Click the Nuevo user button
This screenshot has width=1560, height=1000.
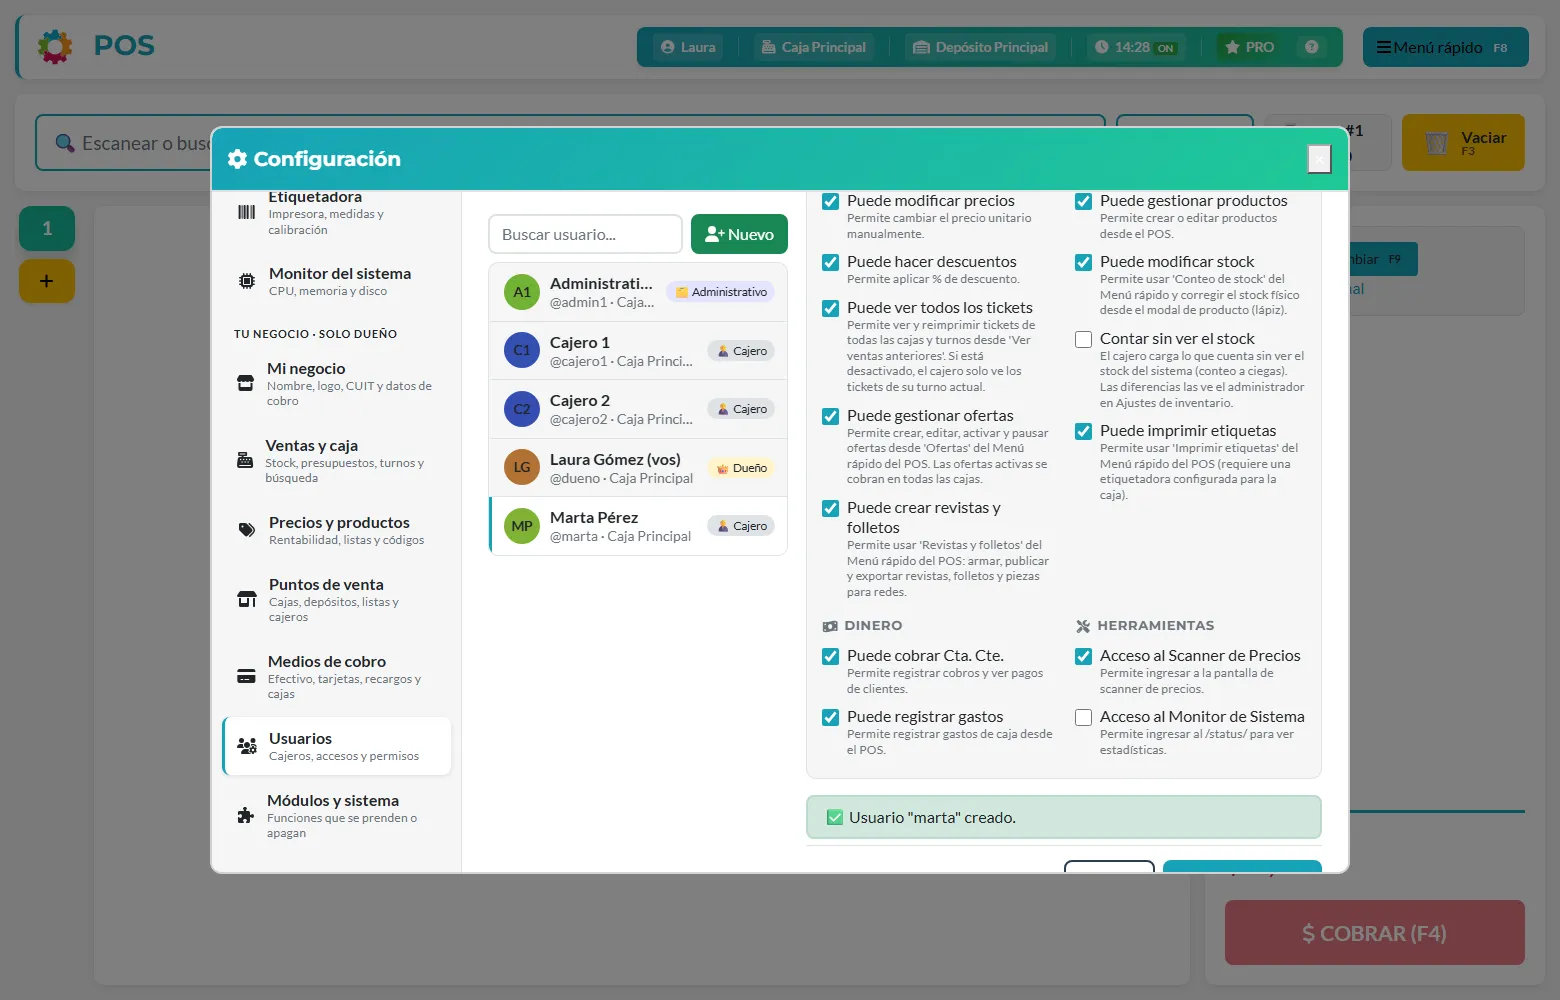click(x=739, y=234)
